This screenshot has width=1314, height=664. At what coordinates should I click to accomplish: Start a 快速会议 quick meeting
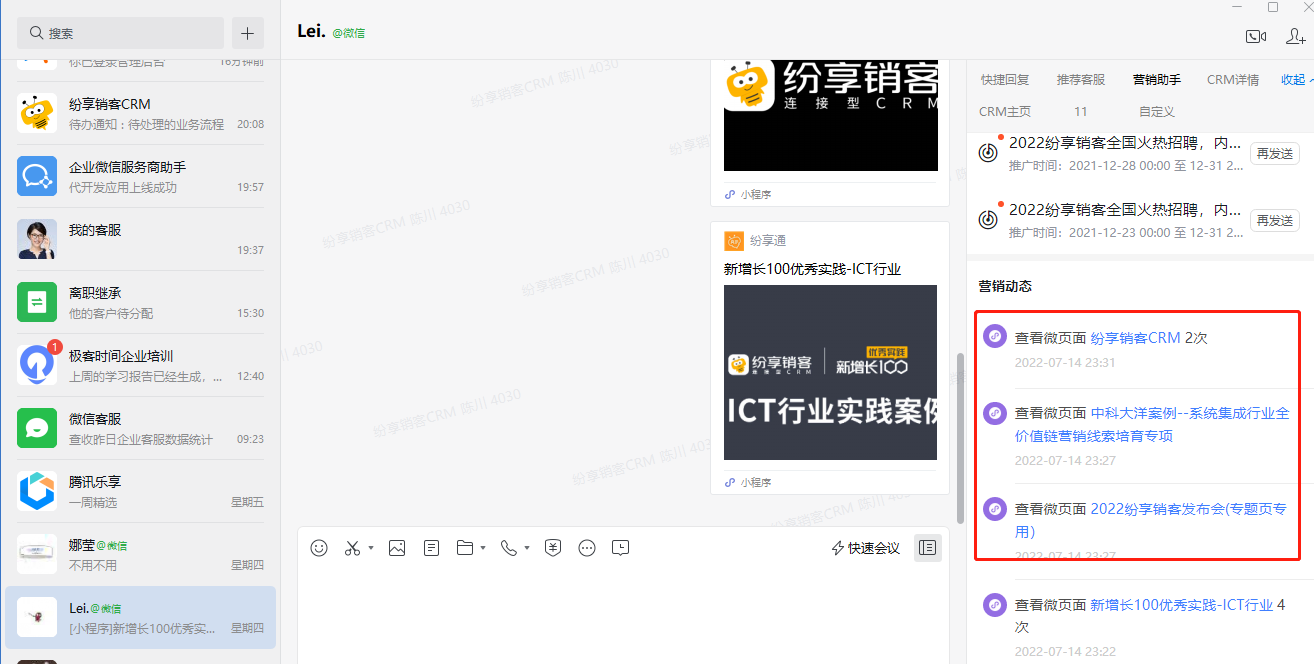pos(866,548)
